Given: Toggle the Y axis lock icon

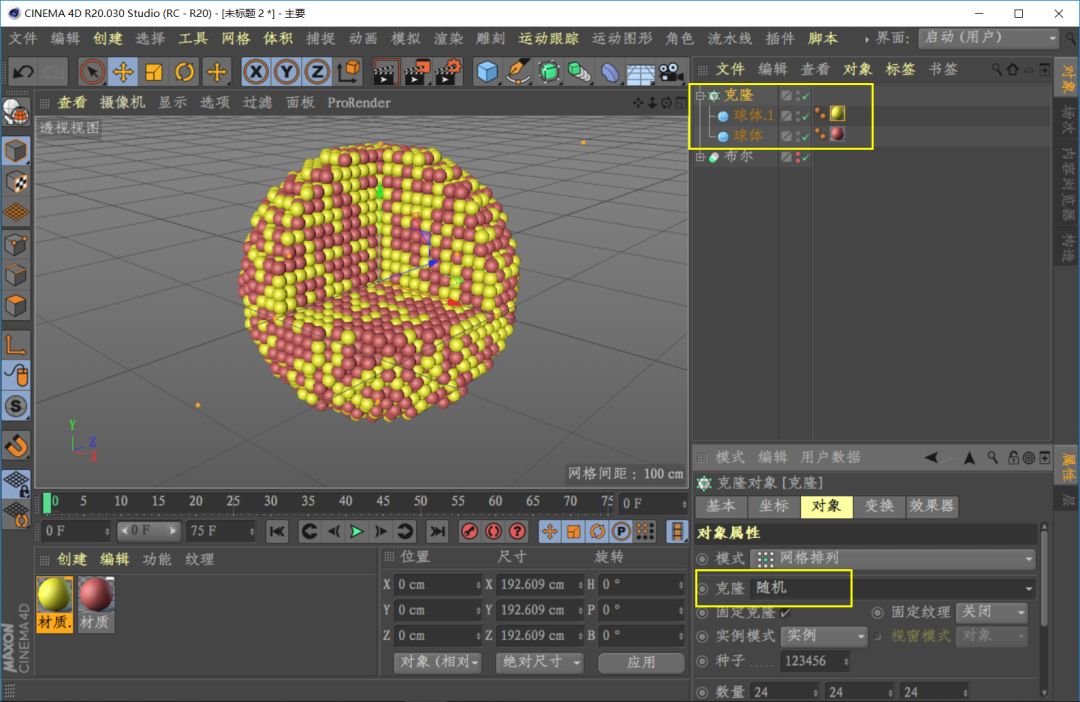Looking at the screenshot, I should tap(286, 72).
